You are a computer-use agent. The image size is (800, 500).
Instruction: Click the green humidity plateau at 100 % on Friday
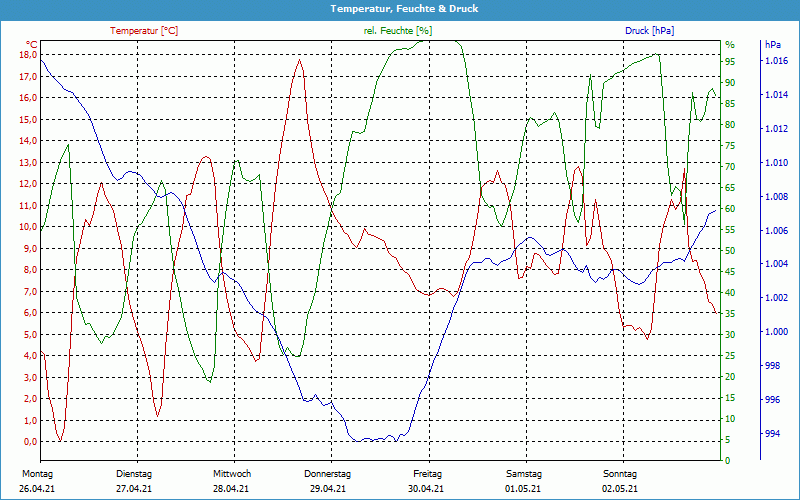coord(441,42)
